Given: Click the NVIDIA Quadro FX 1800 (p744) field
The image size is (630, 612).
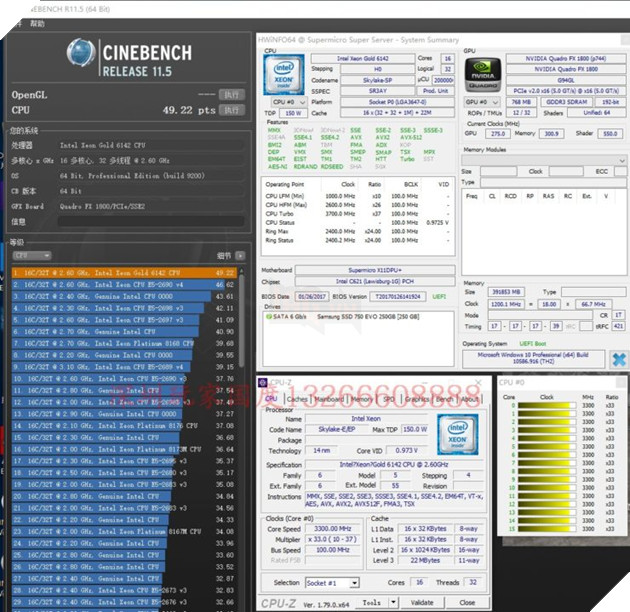Looking at the screenshot, I should (566, 59).
